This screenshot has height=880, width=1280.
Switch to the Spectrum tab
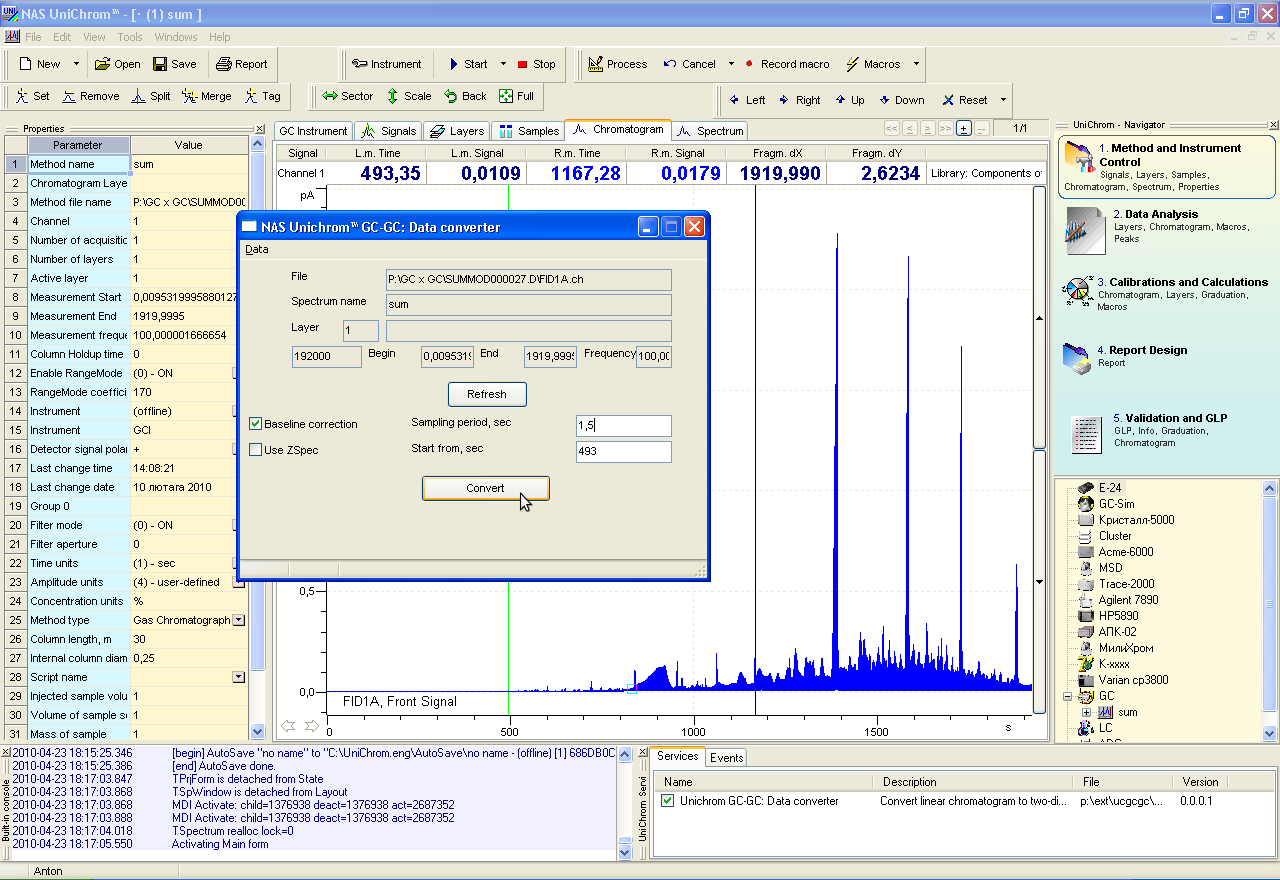pyautogui.click(x=710, y=131)
